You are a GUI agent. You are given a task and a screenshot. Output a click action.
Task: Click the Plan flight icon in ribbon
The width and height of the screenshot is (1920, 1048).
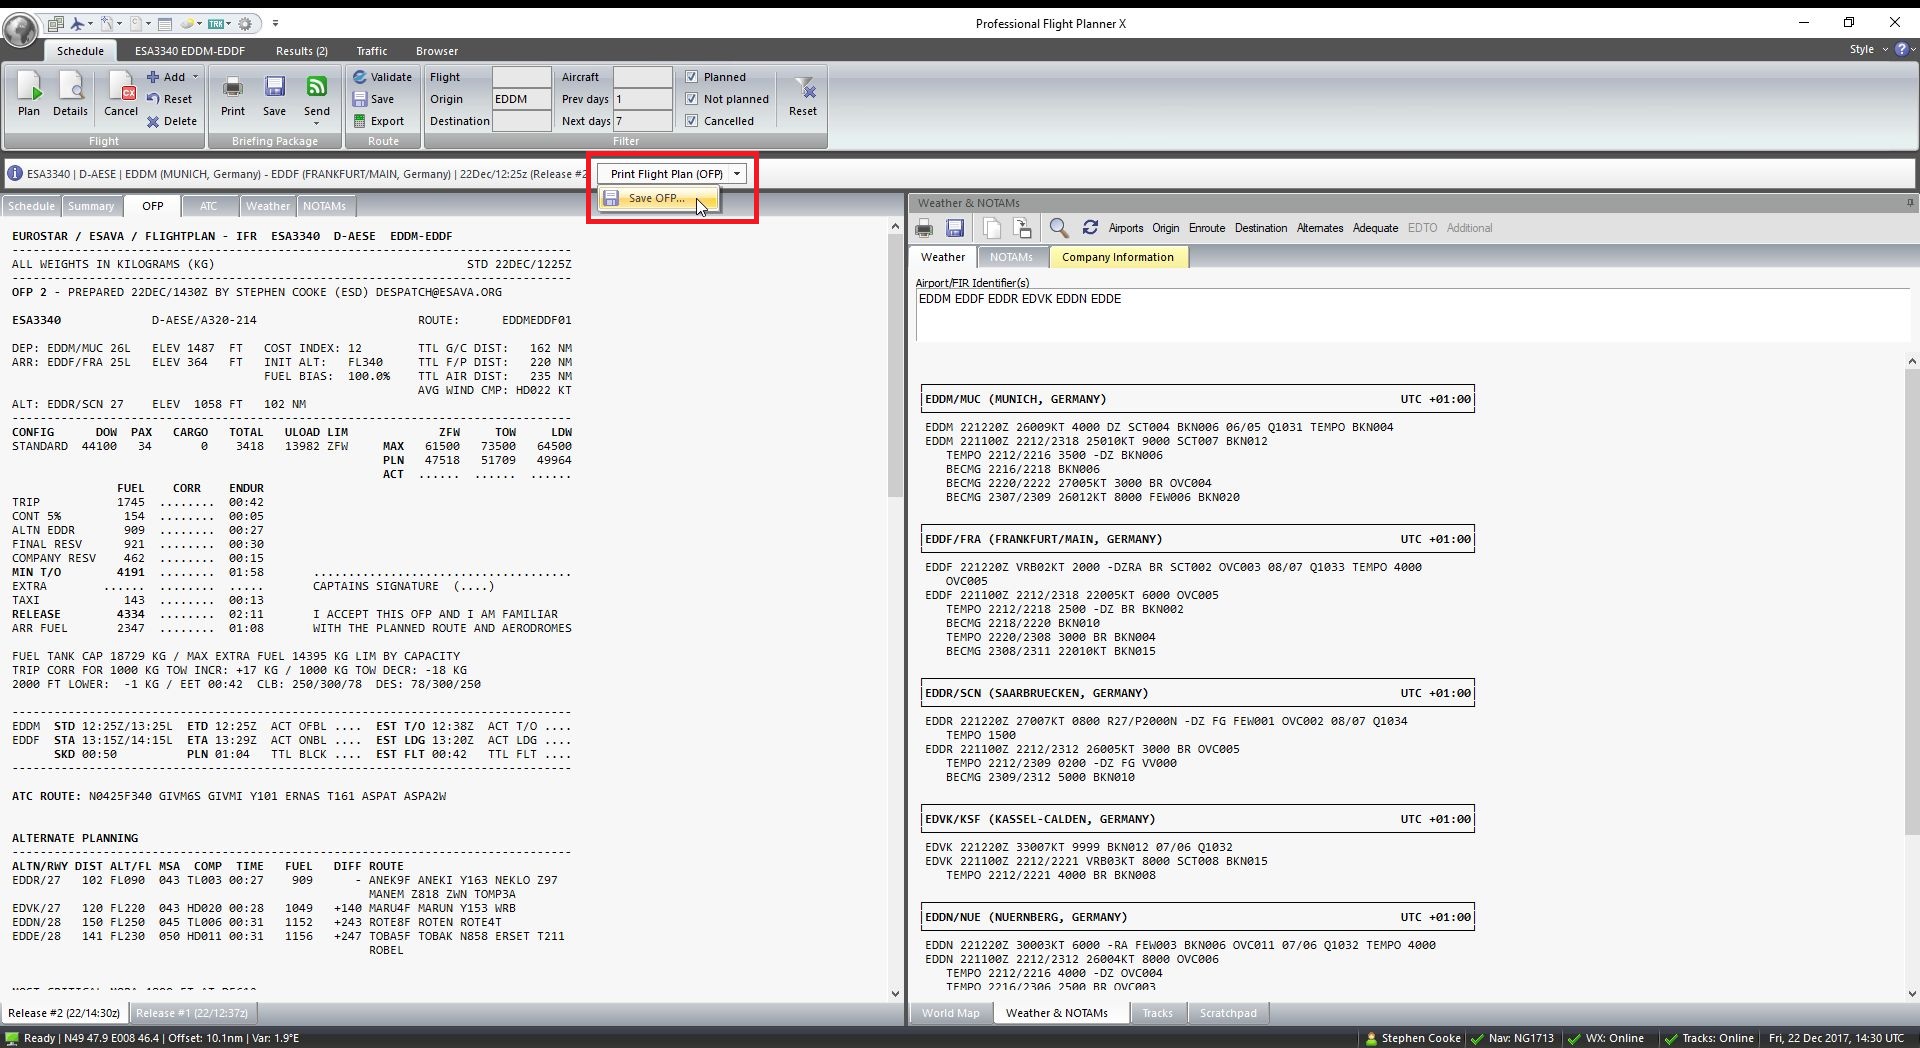(x=29, y=95)
